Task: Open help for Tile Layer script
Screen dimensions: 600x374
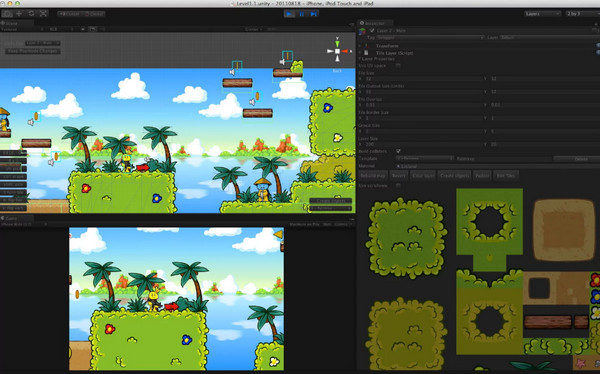Action: click(x=598, y=53)
